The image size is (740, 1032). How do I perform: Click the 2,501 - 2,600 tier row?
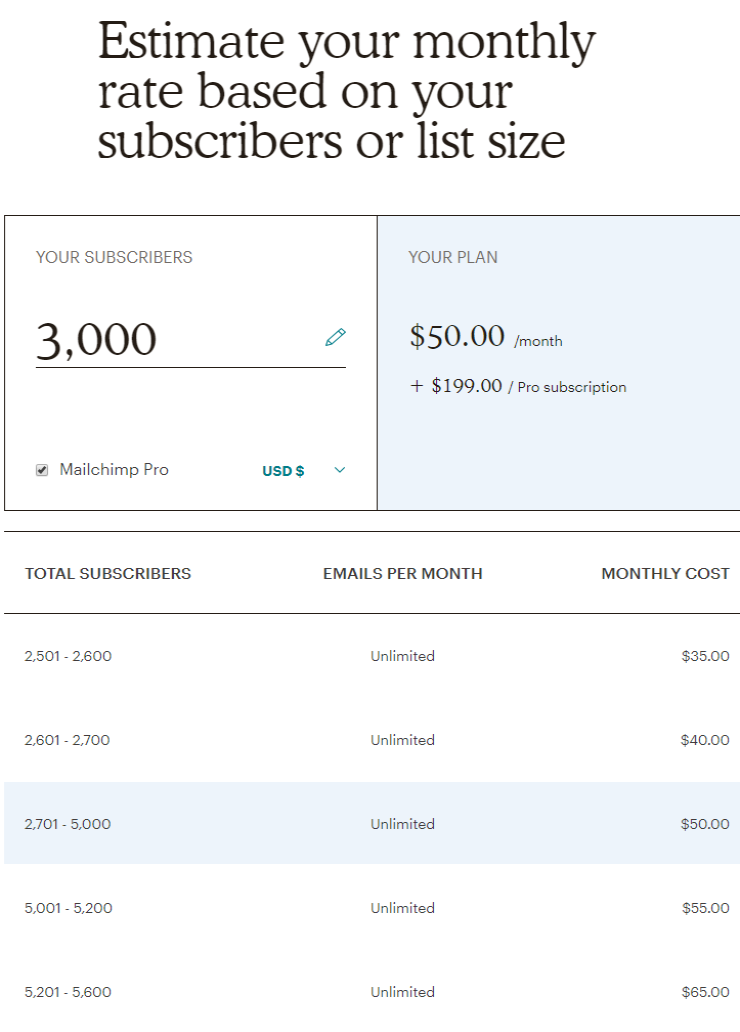[370, 656]
